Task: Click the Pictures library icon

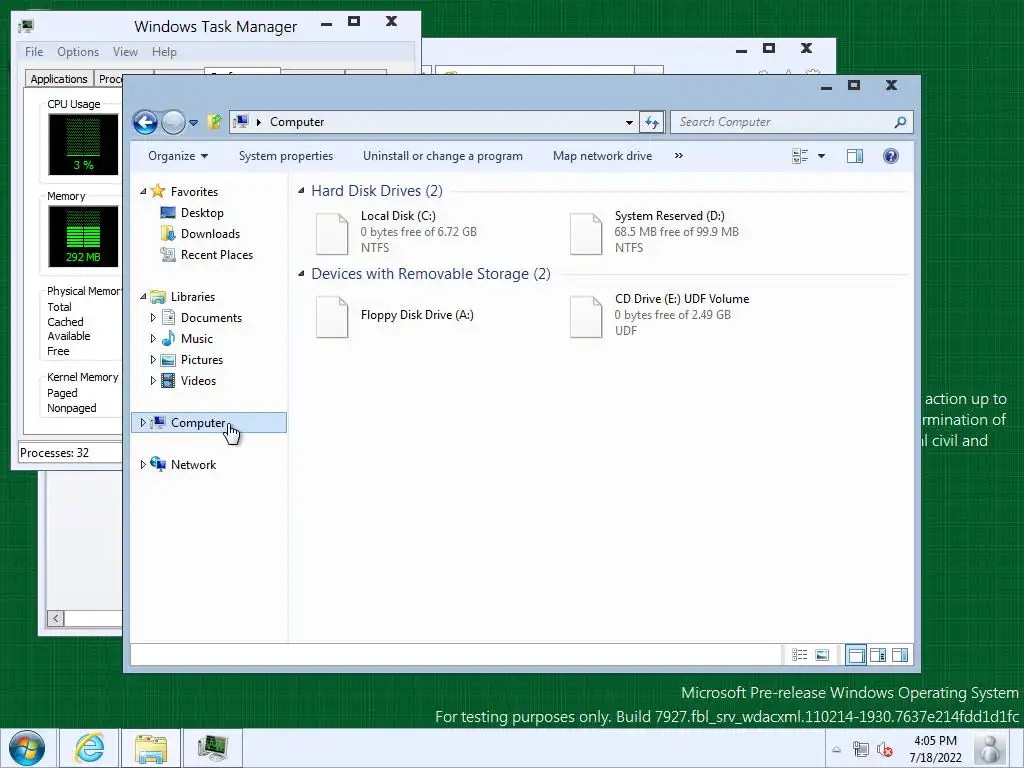Action: click(168, 360)
